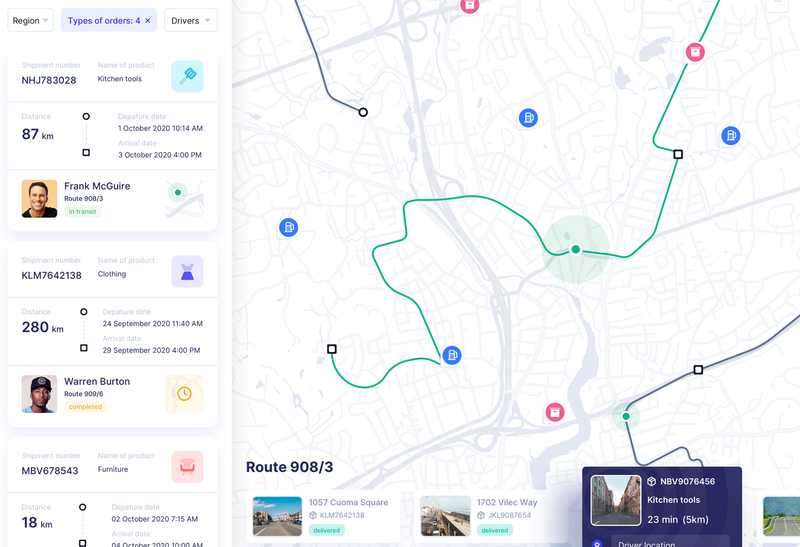Viewport: 800px width, 547px height.
Task: Select the pink package marker beside the upper green route
Action: point(695,51)
